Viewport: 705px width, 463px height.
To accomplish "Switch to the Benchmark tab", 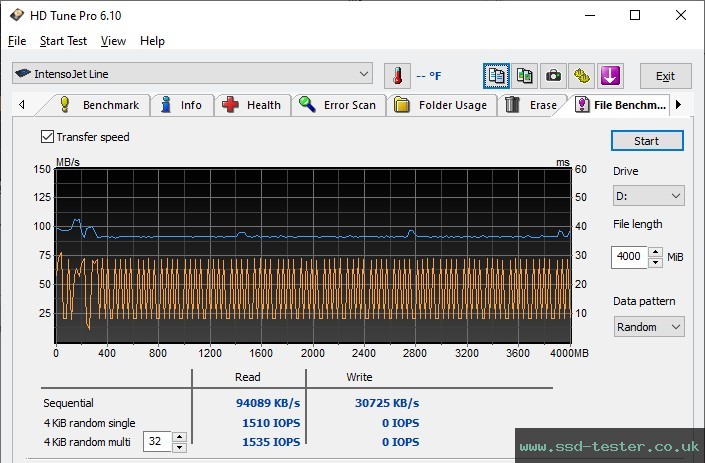I will (x=99, y=105).
